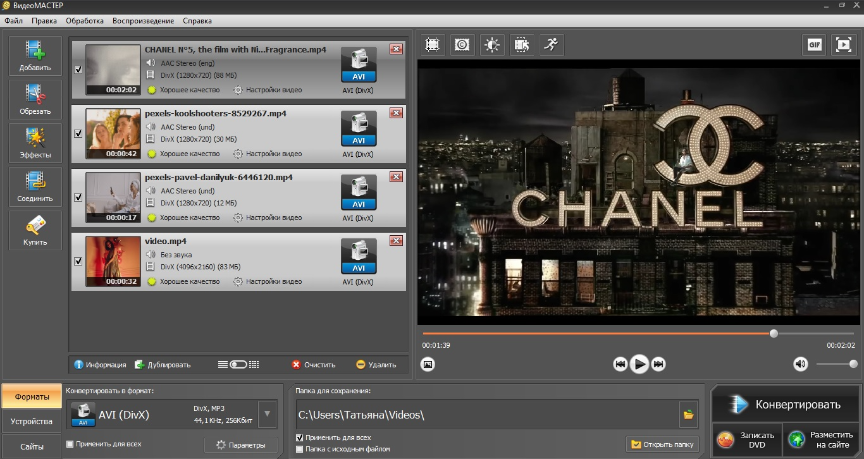864x459 pixels.
Task: Remove video.mp4 with red X
Action: pos(396,241)
